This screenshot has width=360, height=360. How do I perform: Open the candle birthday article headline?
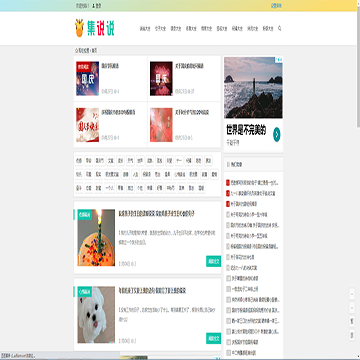(157, 213)
